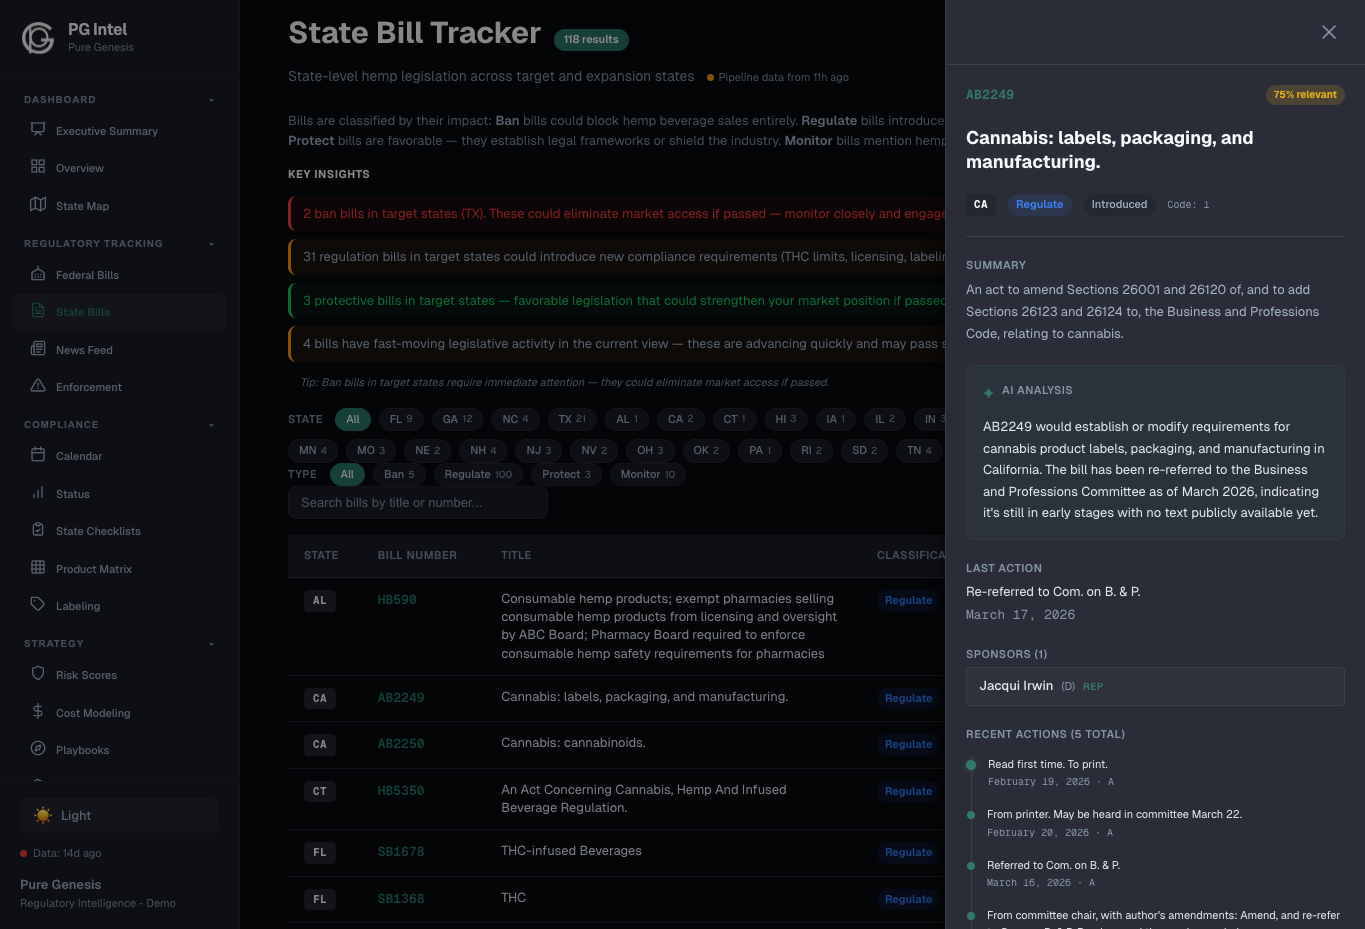The image size is (1365, 929).
Task: View the Product Matrix
Action: (95, 568)
